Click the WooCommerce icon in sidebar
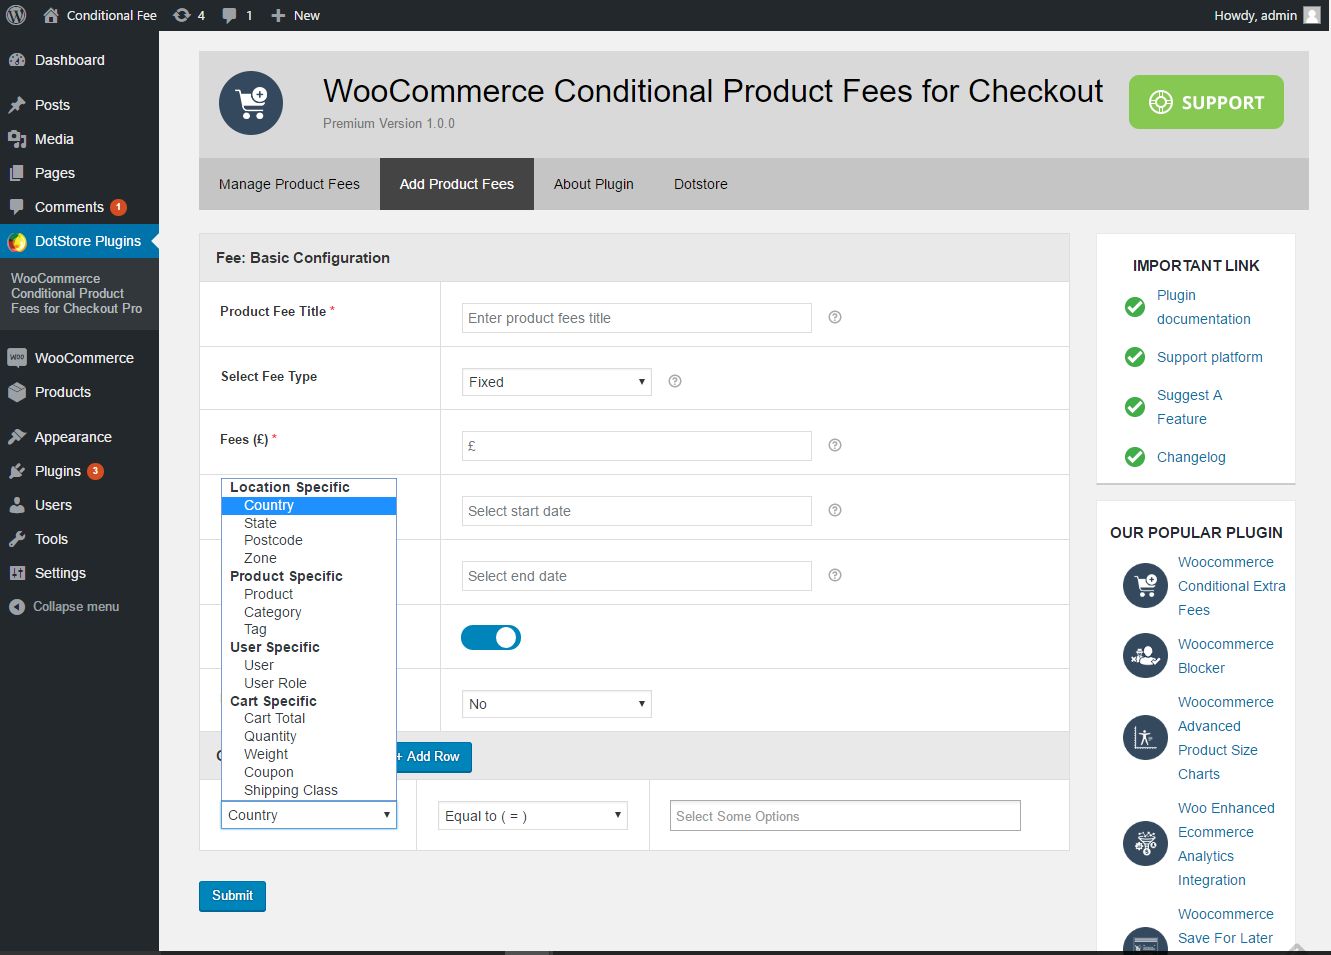 click(x=17, y=358)
